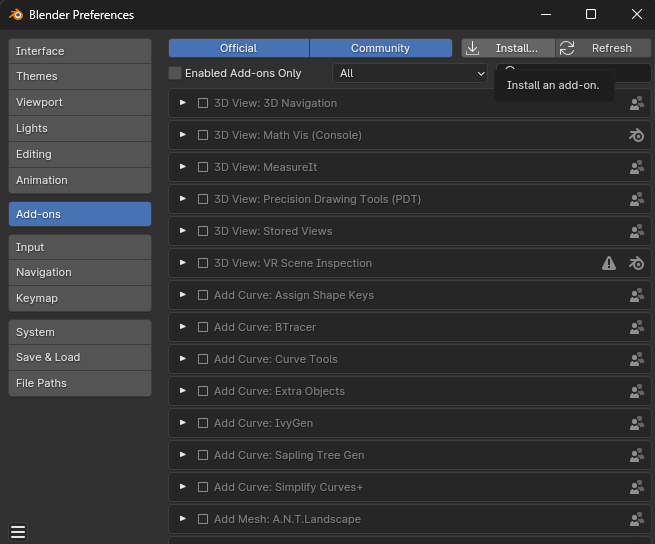The image size is (655, 544).
Task: Click community icon on IvyGen row
Action: coord(637,423)
